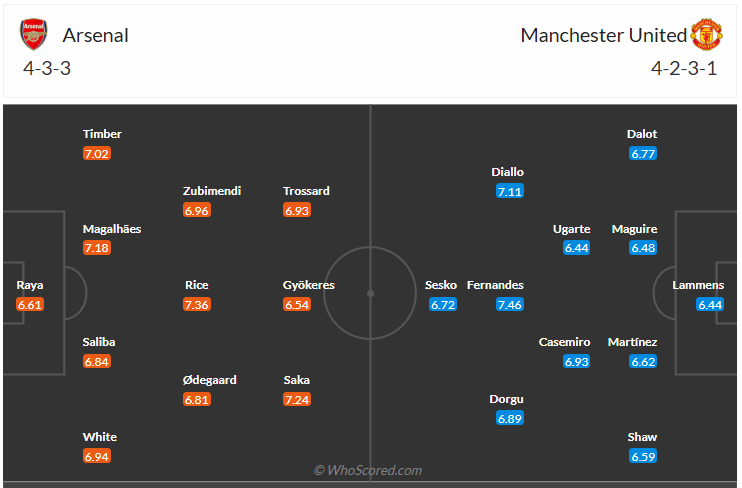Open Ødegaard's player name link
This screenshot has width=742, height=488.
[210, 380]
